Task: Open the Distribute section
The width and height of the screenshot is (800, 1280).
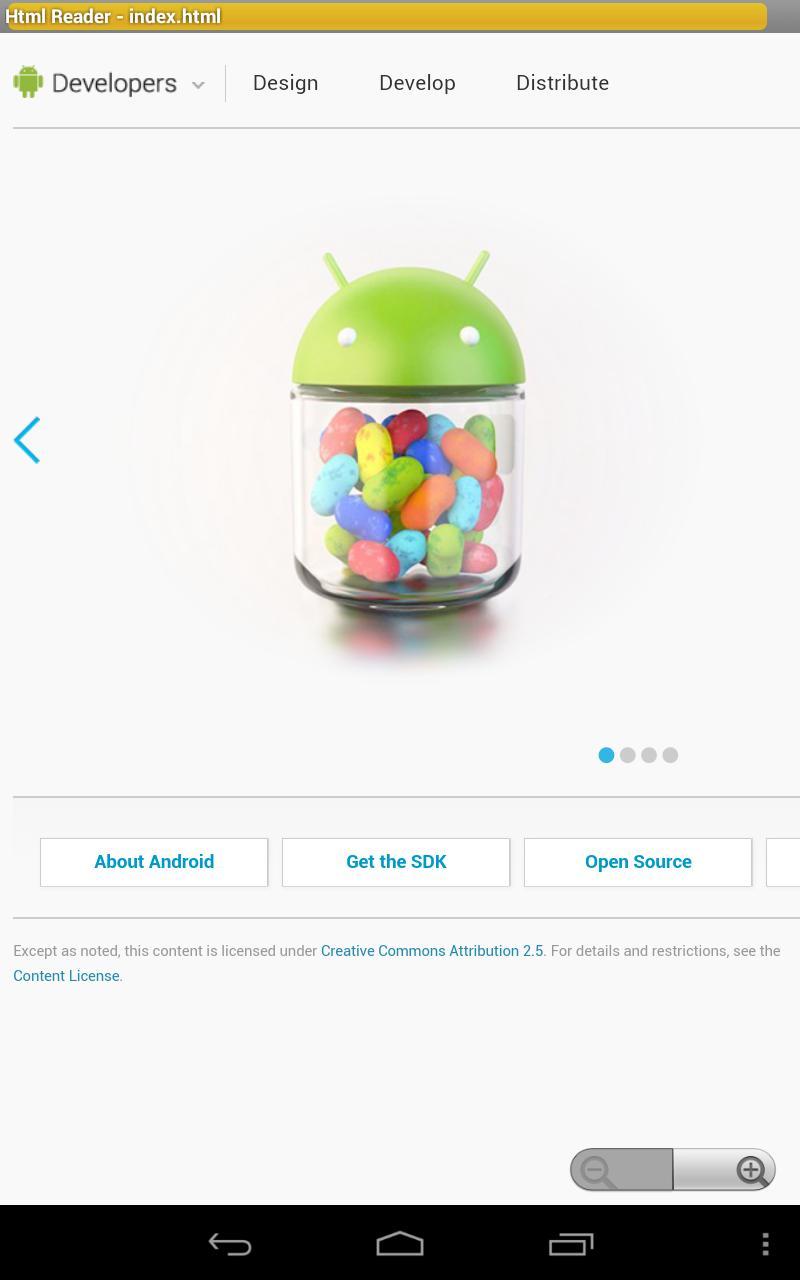Action: [x=562, y=83]
